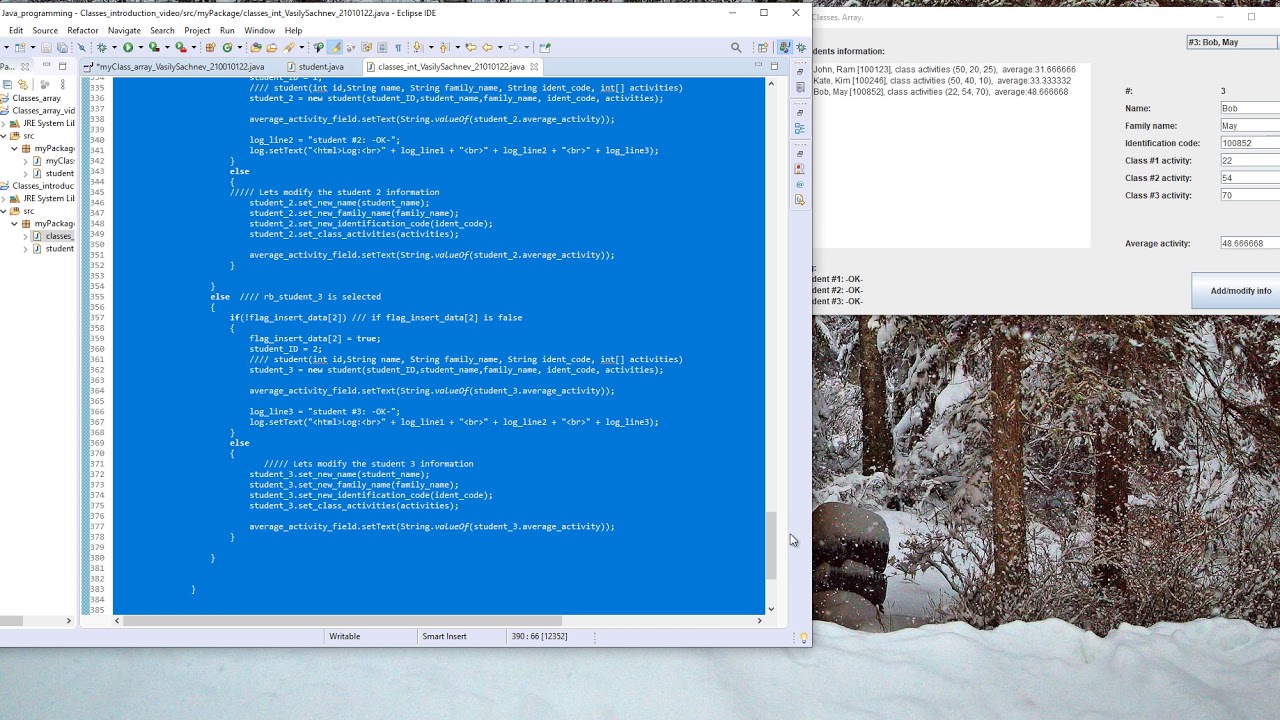Open the Source menu
Viewport: 1280px width, 720px height.
click(x=45, y=30)
